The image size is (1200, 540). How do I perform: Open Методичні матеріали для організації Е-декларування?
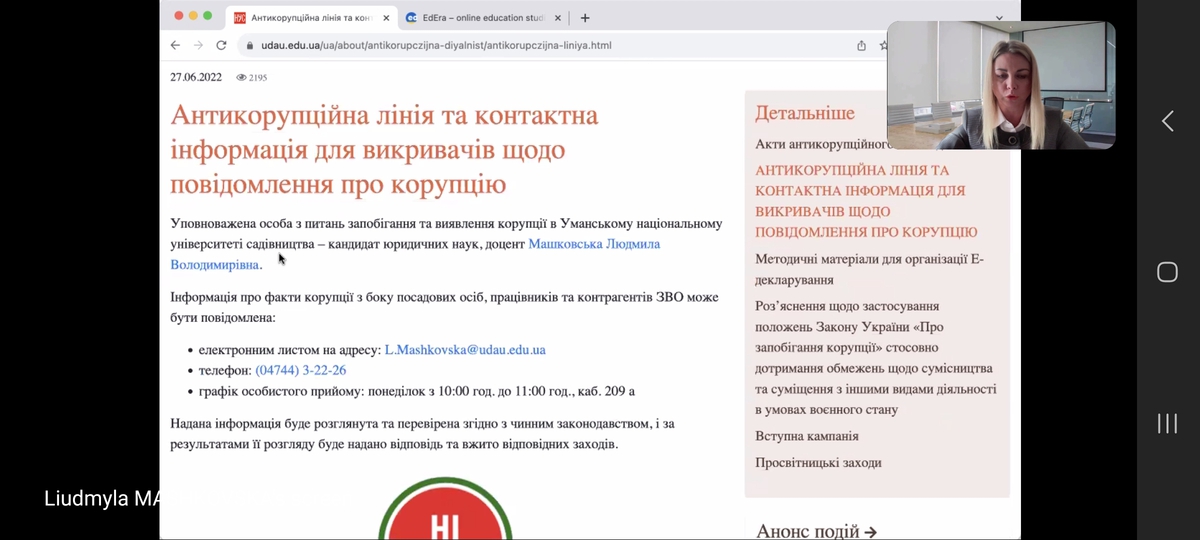coord(870,269)
